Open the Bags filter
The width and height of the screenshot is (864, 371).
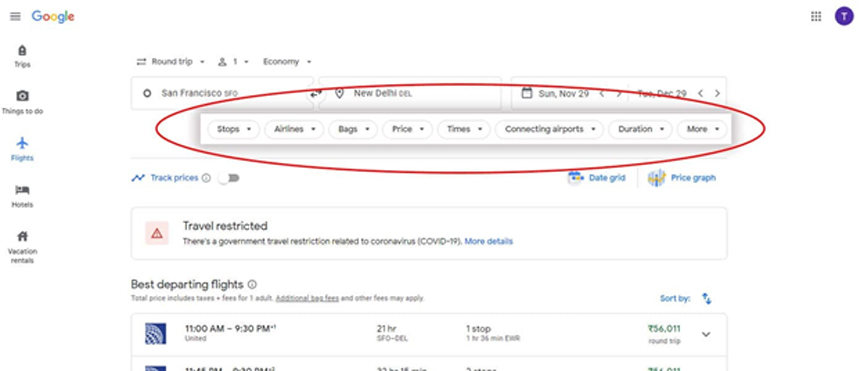[353, 129]
